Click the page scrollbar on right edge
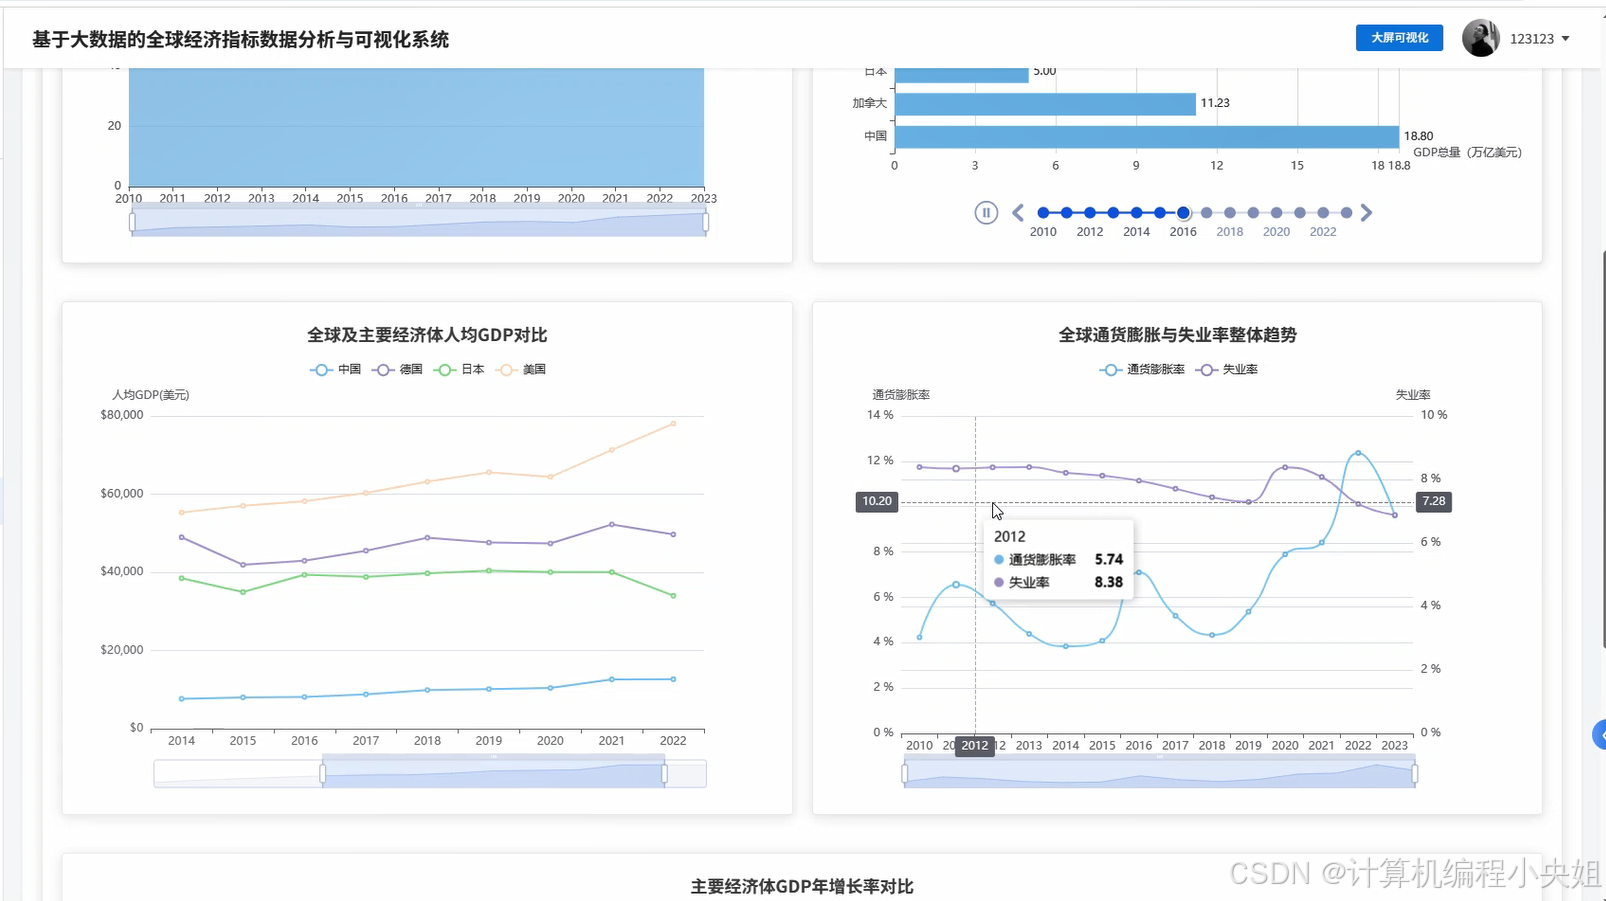The width and height of the screenshot is (1606, 901). 1603,450
